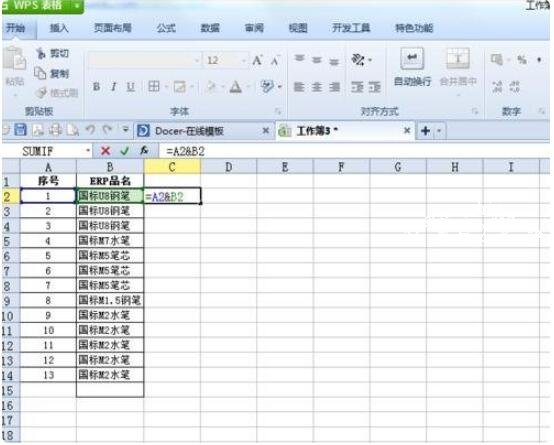The height and width of the screenshot is (445, 554).
Task: Click the decrease font size icon
Action: click(x=275, y=61)
